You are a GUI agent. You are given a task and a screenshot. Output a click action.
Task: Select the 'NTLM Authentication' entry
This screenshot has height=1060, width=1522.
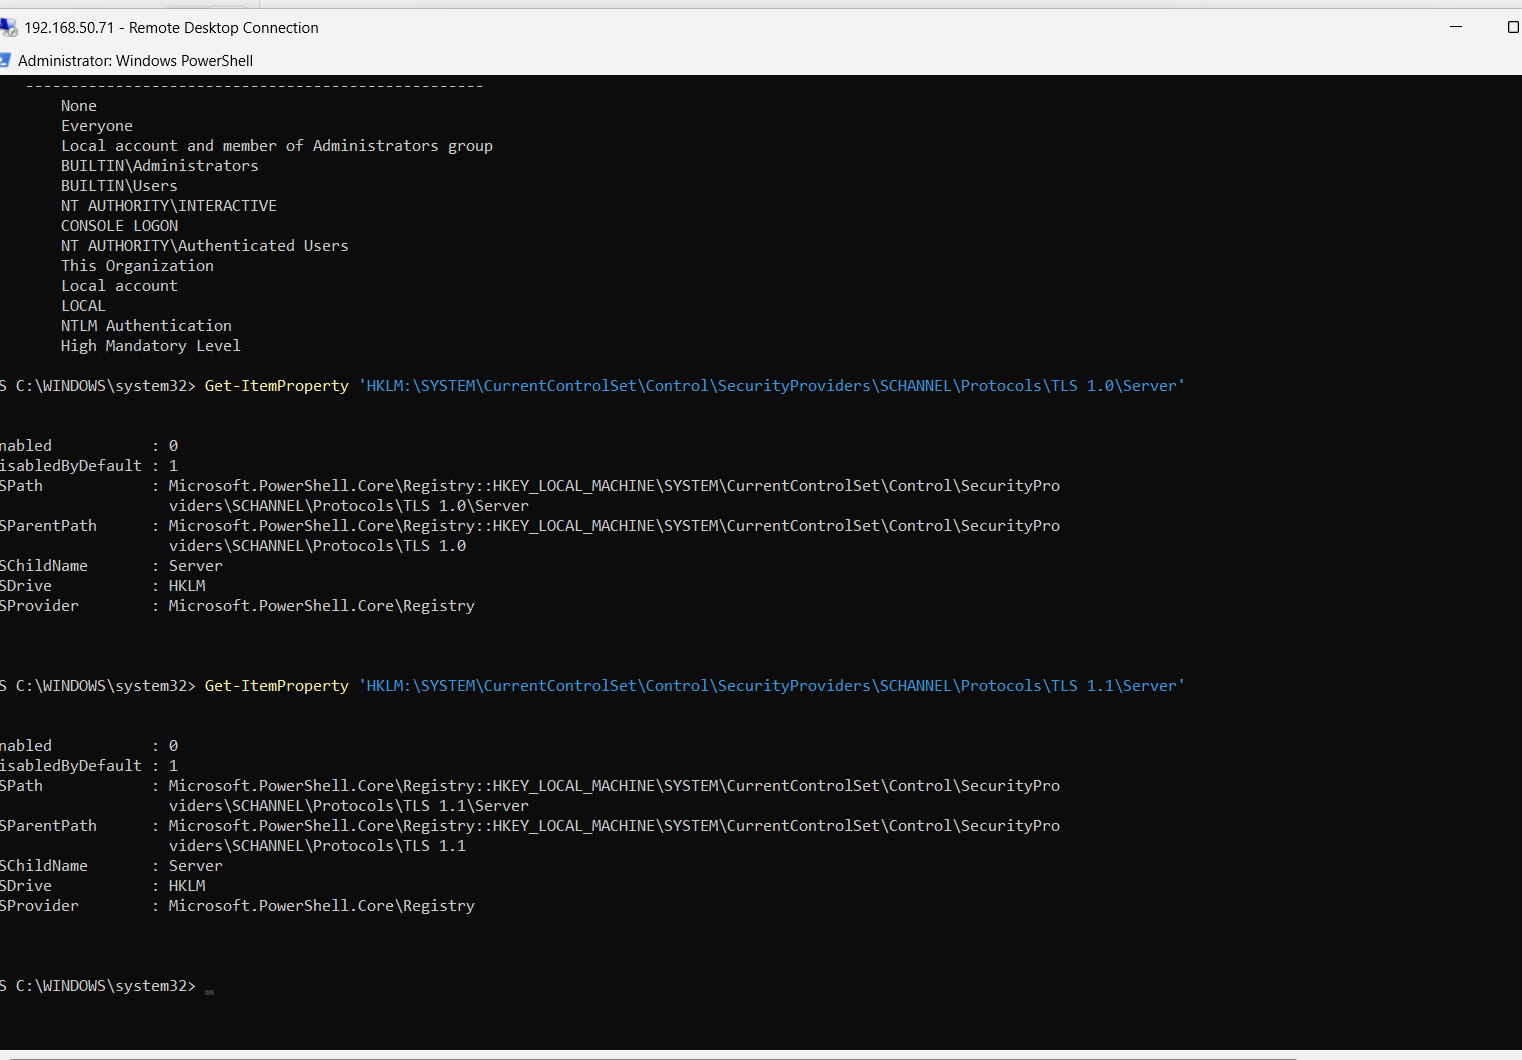[146, 326]
